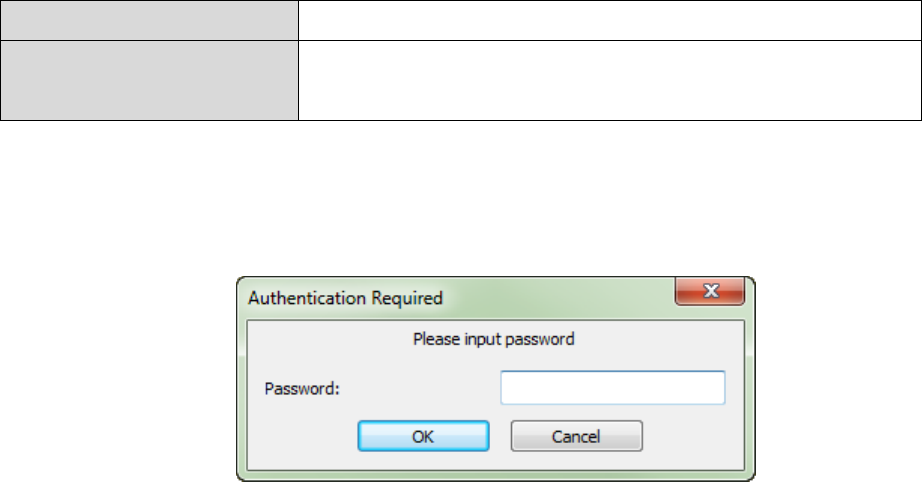Focus the Password input field
The width and height of the screenshot is (922, 482).
click(612, 388)
